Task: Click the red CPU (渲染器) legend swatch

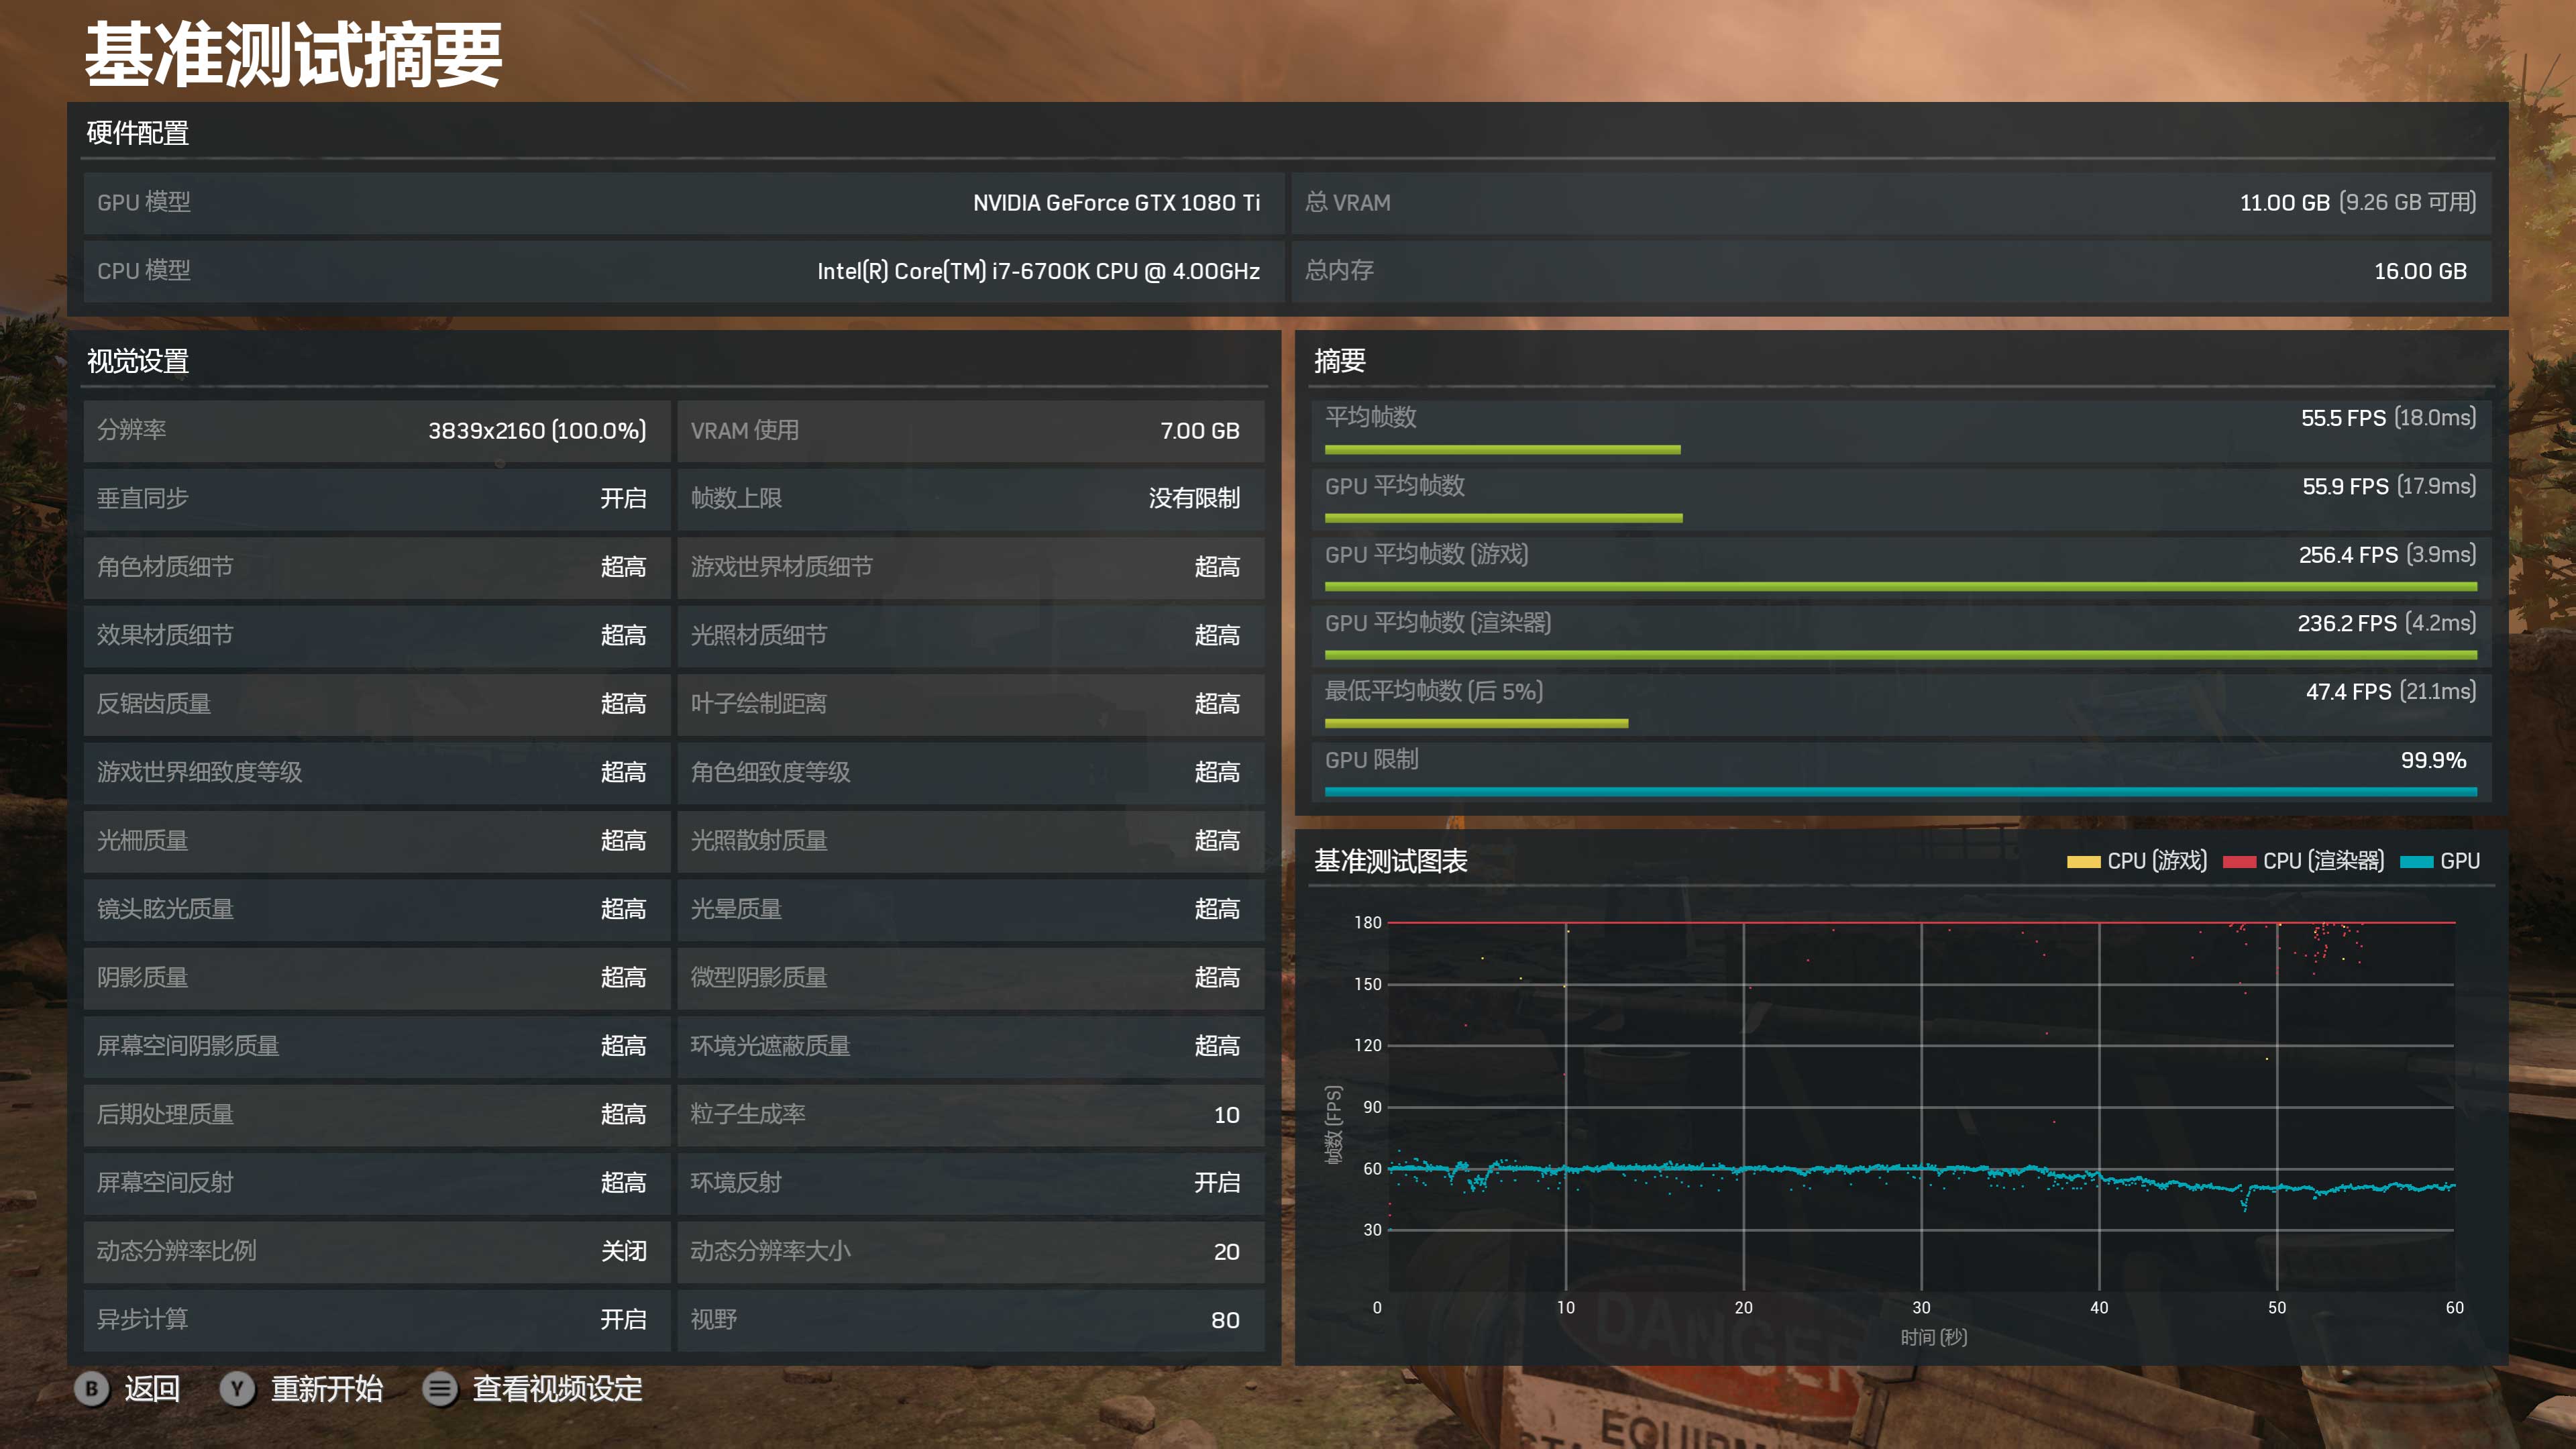Action: pyautogui.click(x=2239, y=862)
